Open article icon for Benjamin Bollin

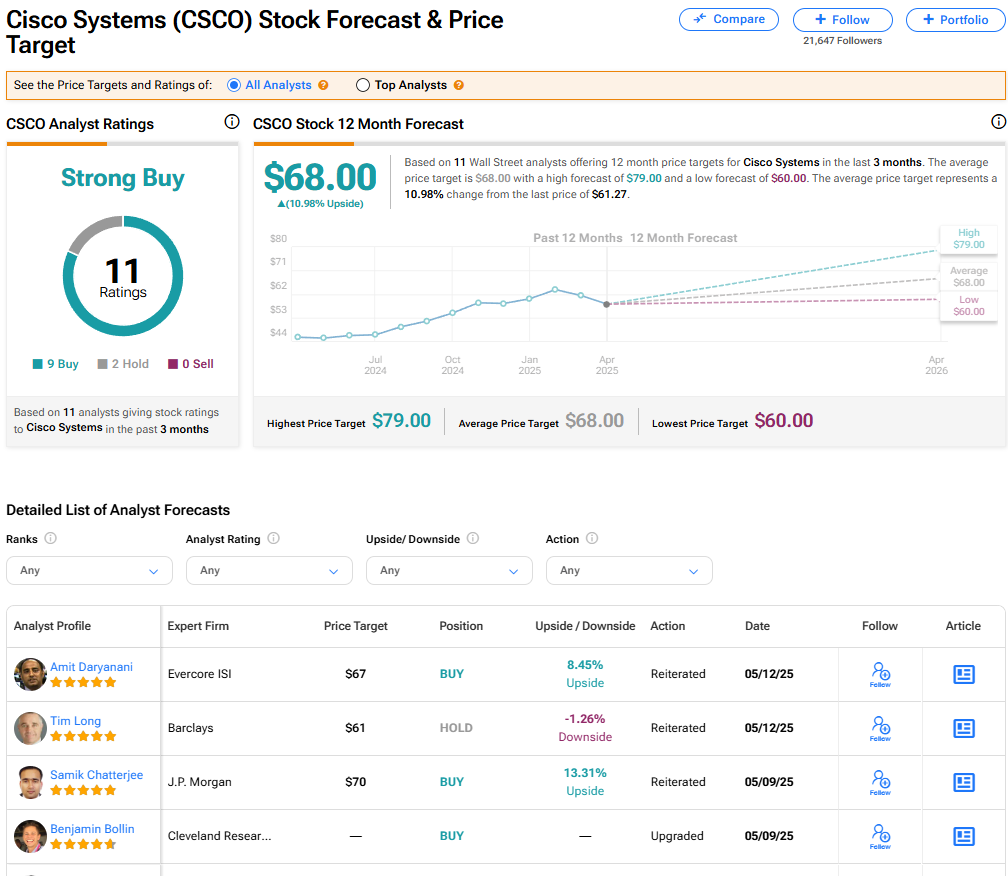point(963,836)
